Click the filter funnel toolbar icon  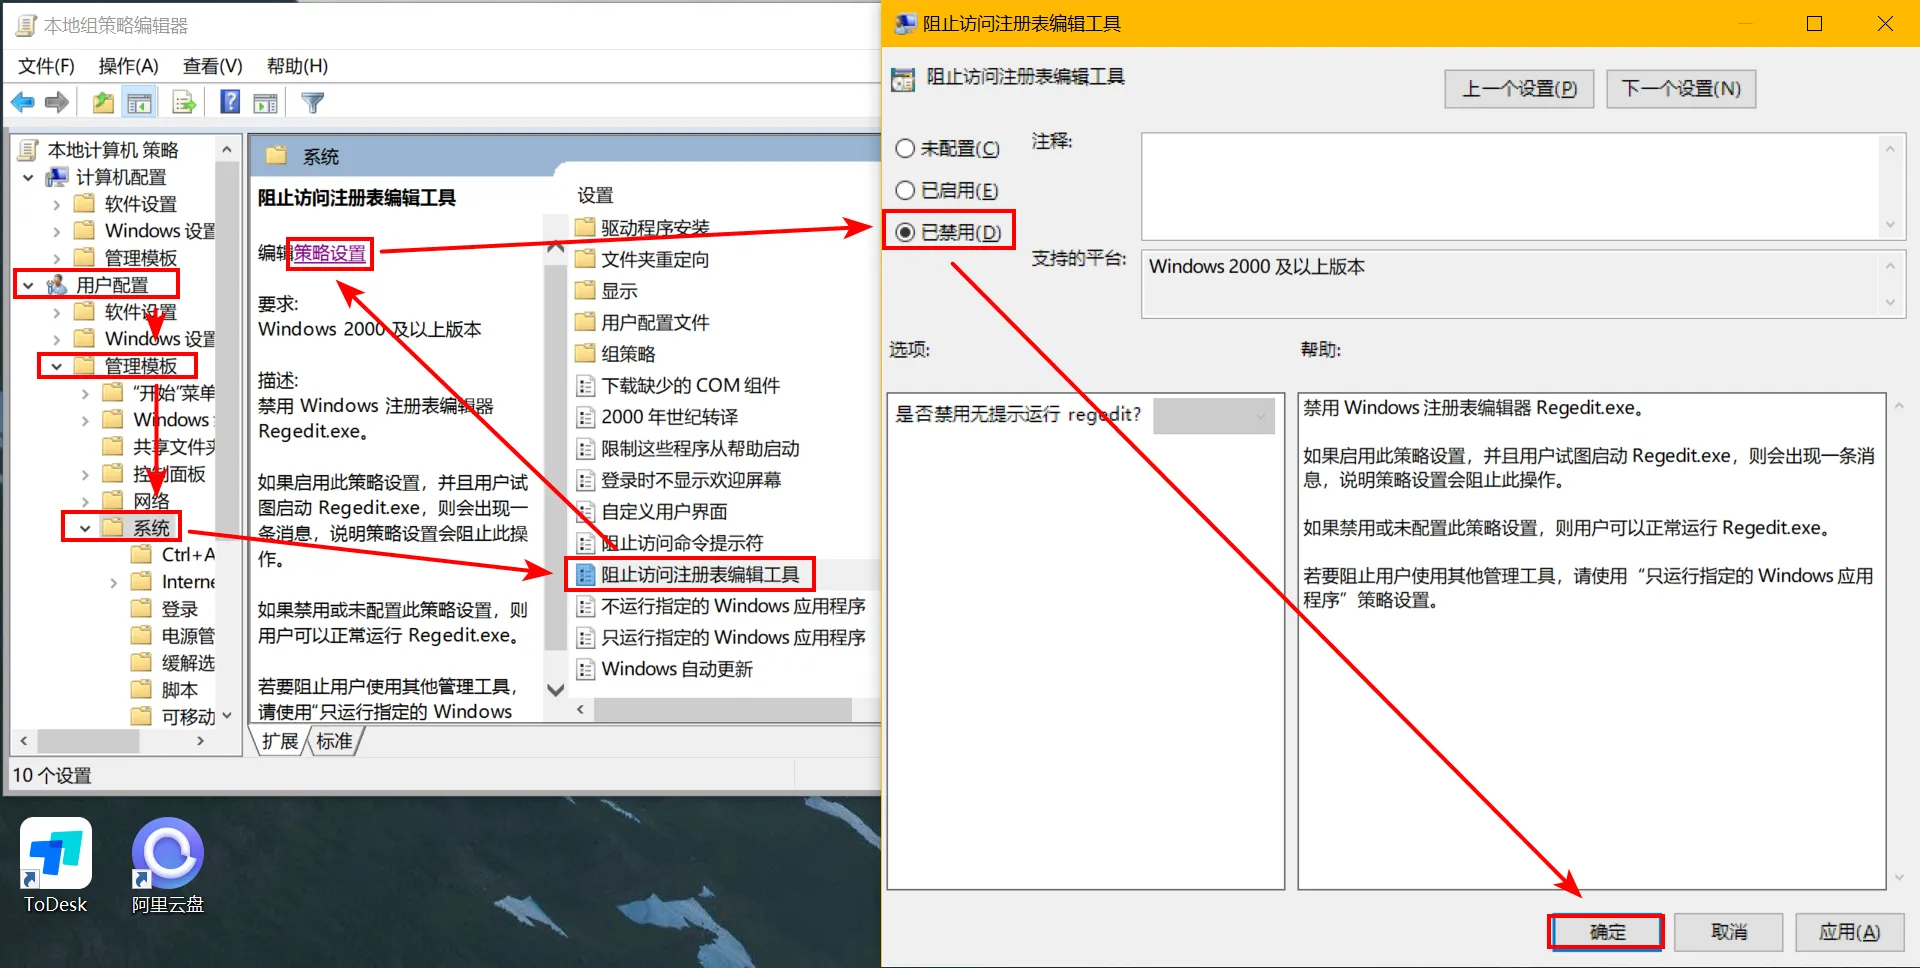[x=312, y=102]
